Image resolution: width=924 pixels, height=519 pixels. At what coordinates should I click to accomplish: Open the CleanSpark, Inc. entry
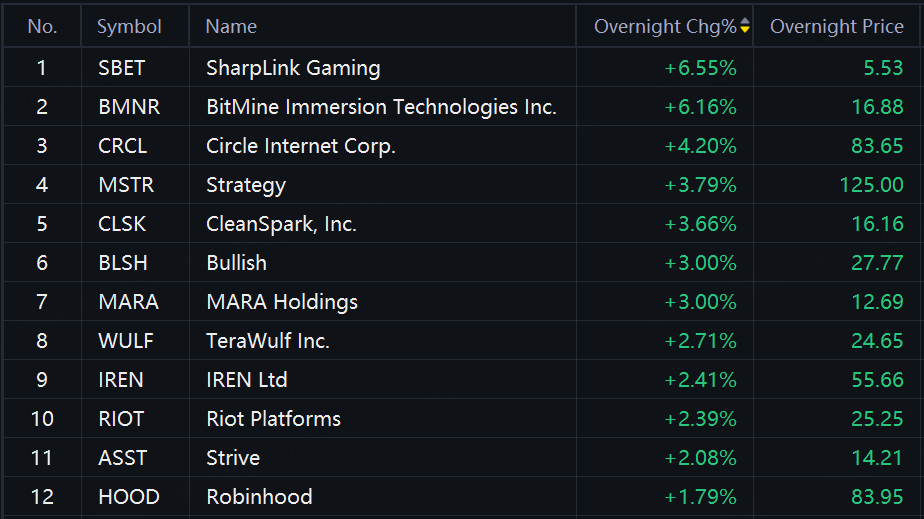tap(281, 224)
